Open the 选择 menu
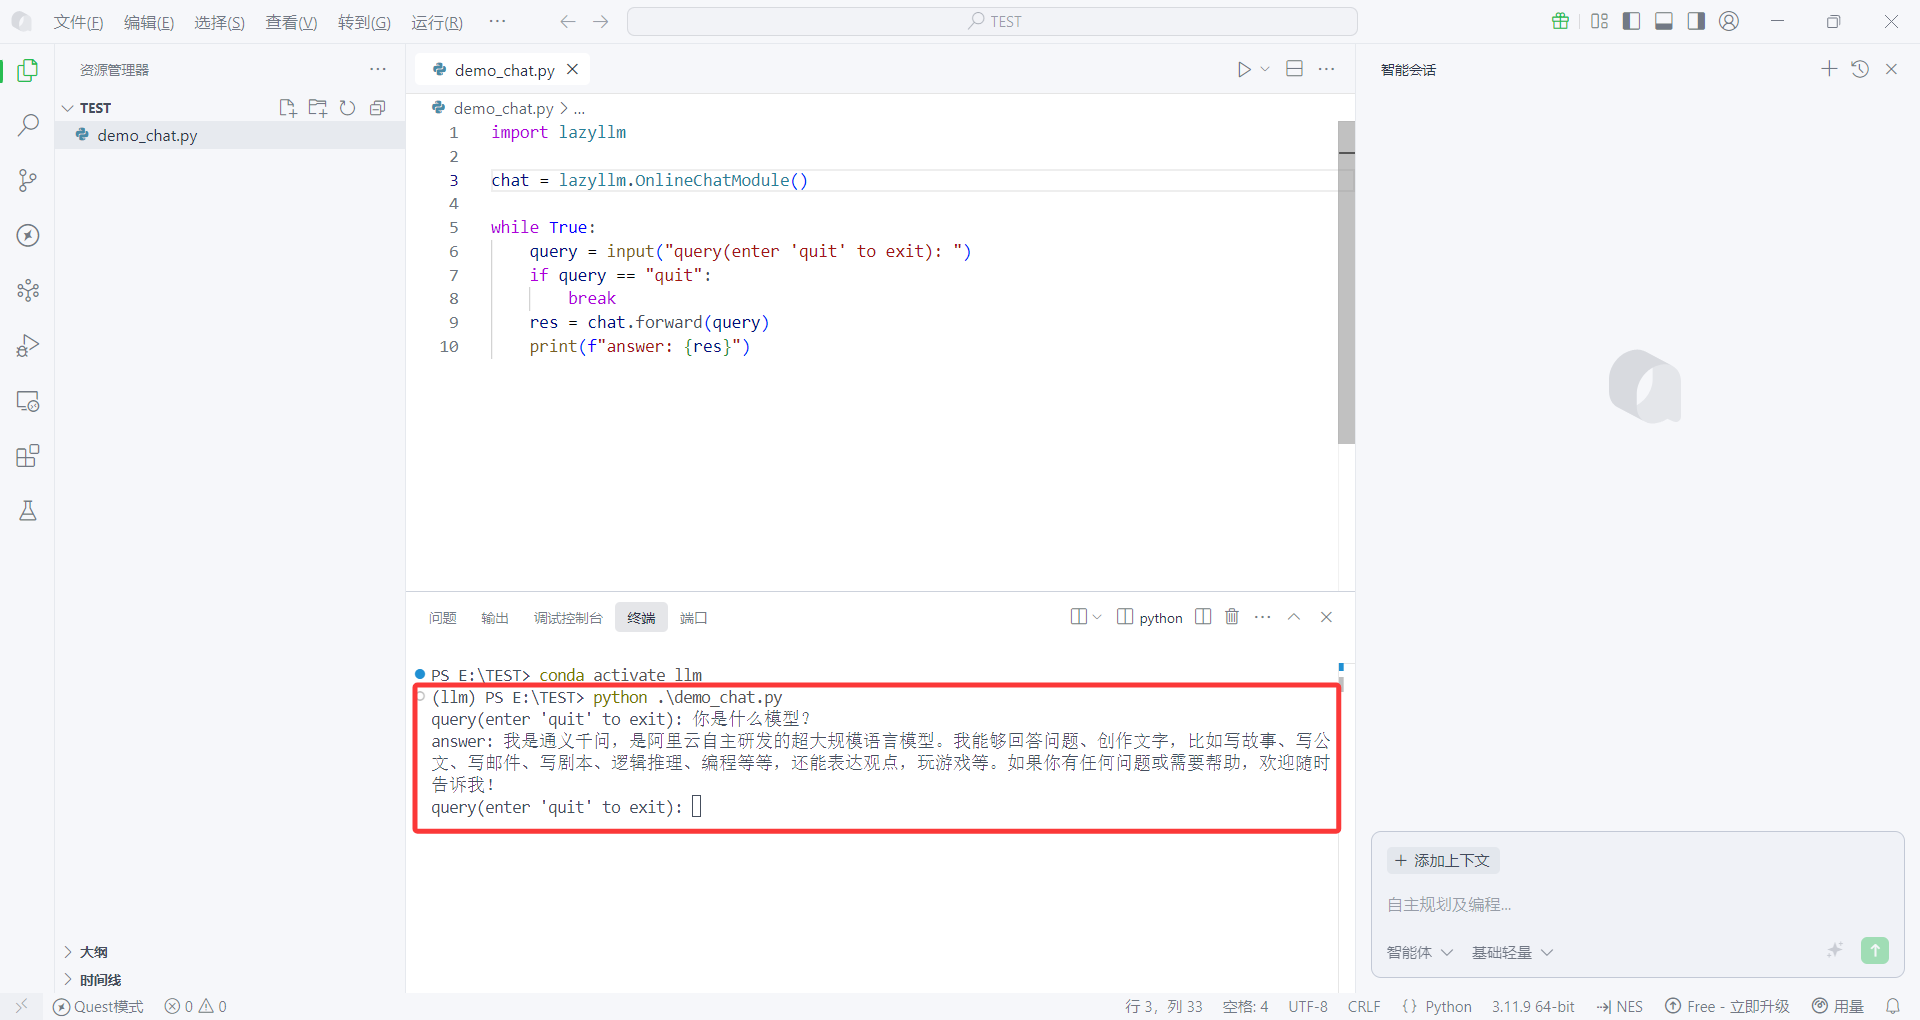 point(219,22)
